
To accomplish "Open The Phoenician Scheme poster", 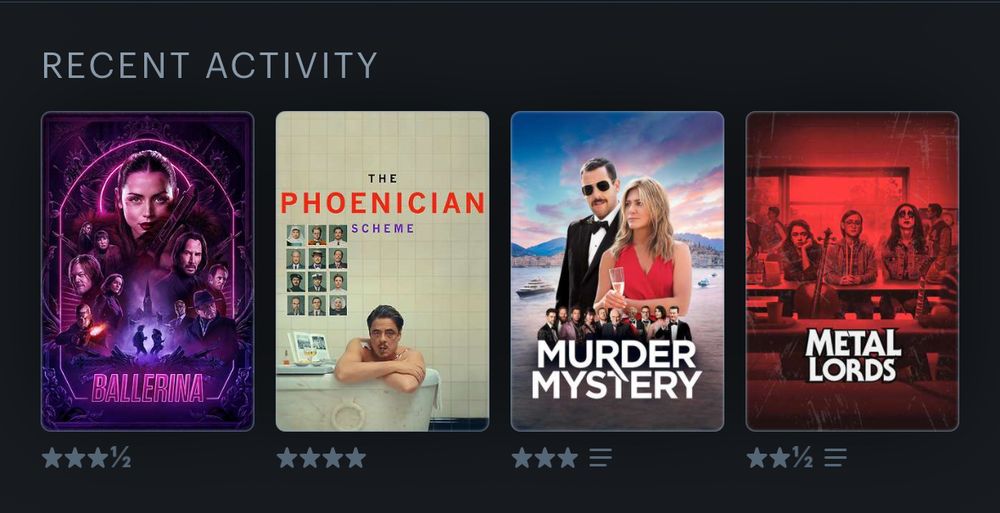I will 382,271.
